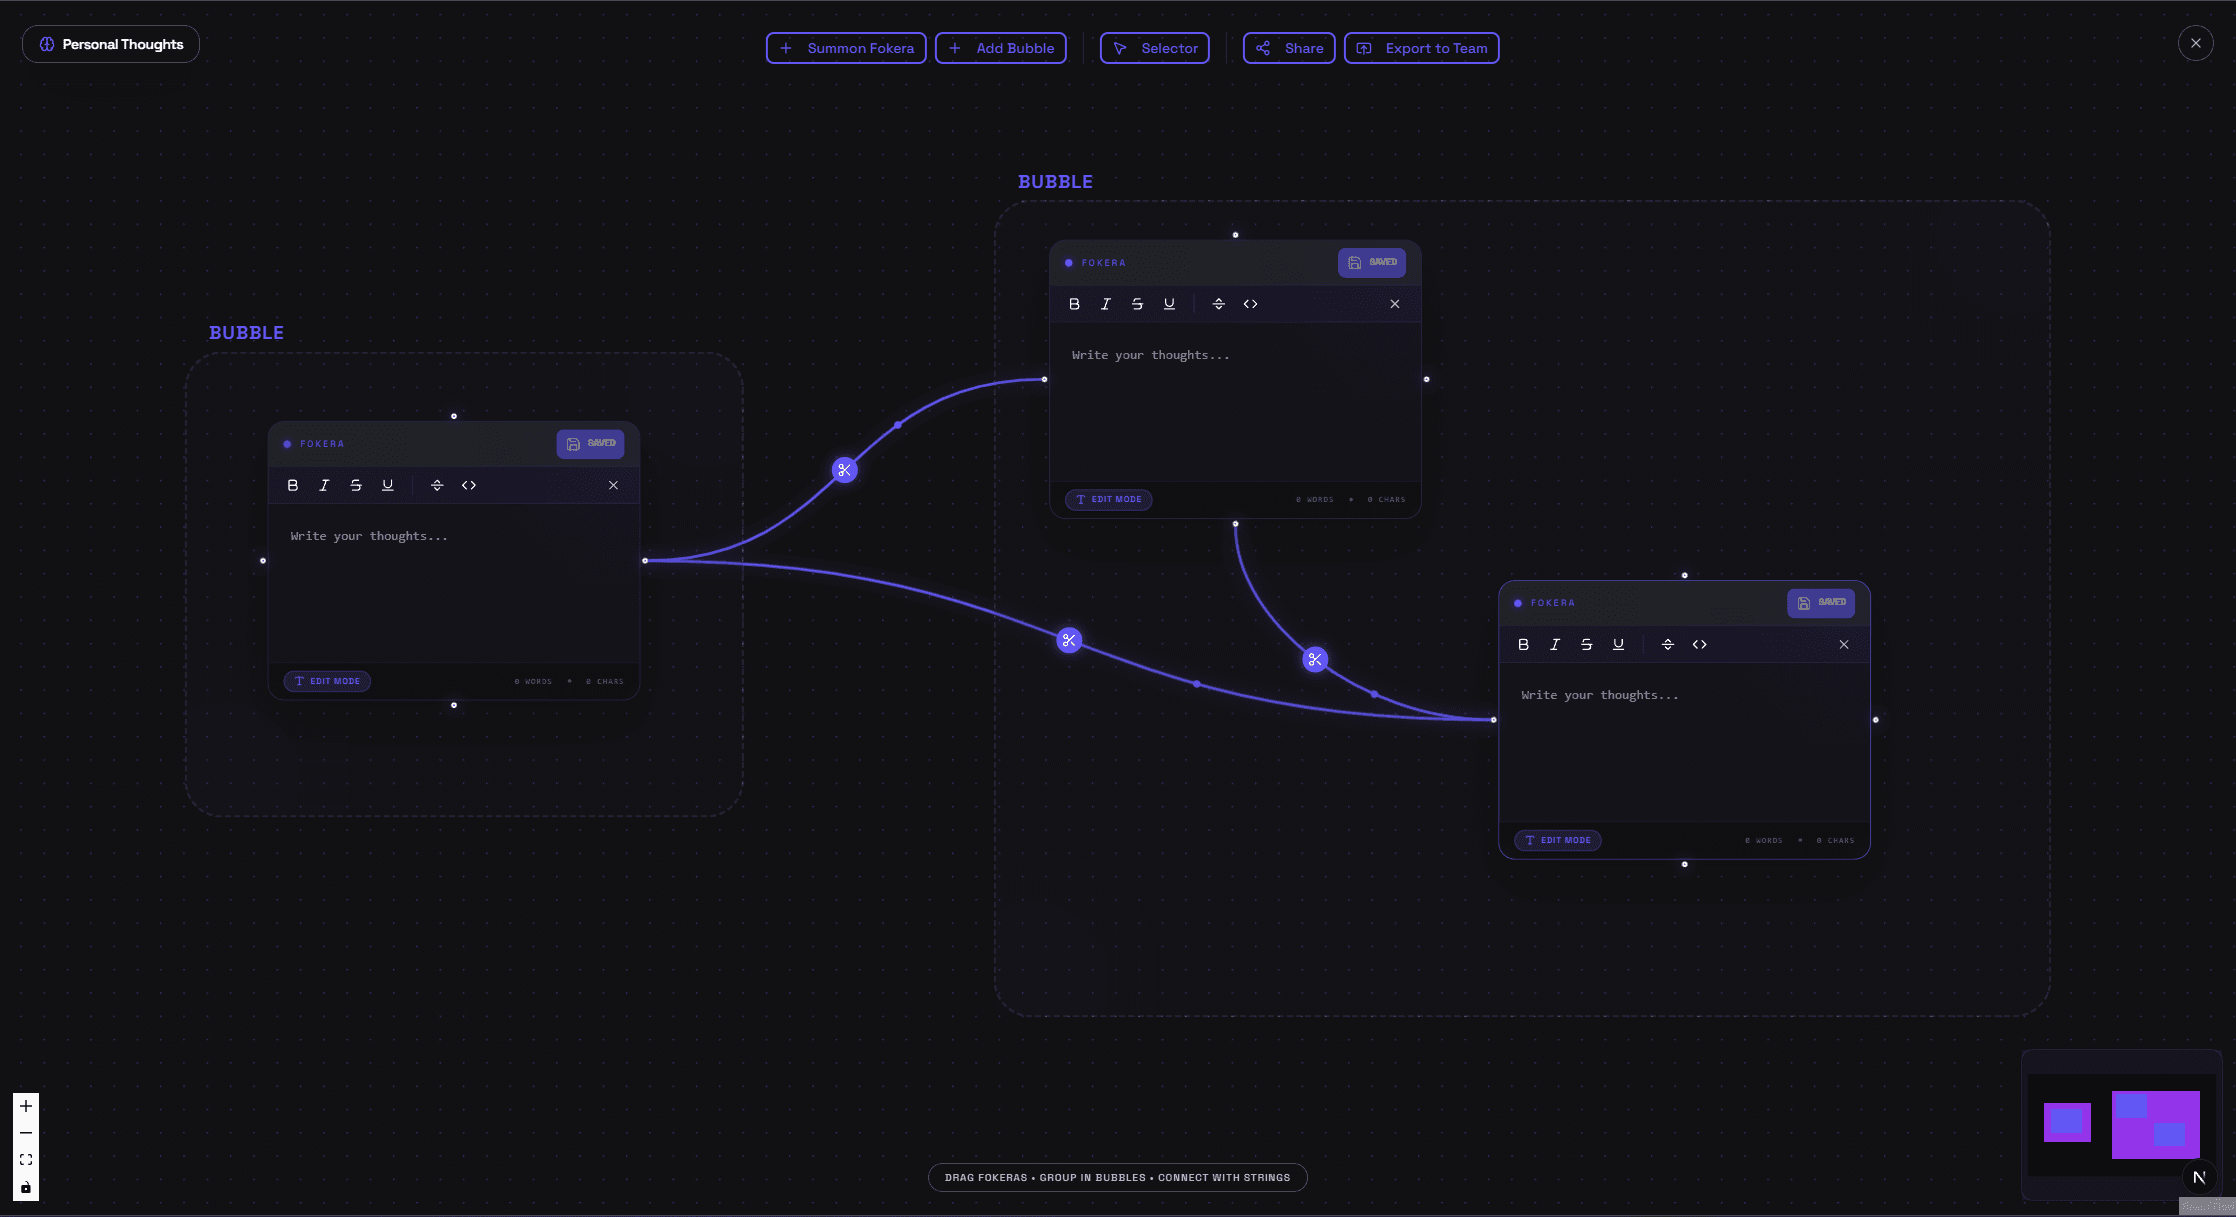The width and height of the screenshot is (2236, 1217).
Task: Toggle the canvas interactivity lock
Action: (x=26, y=1187)
